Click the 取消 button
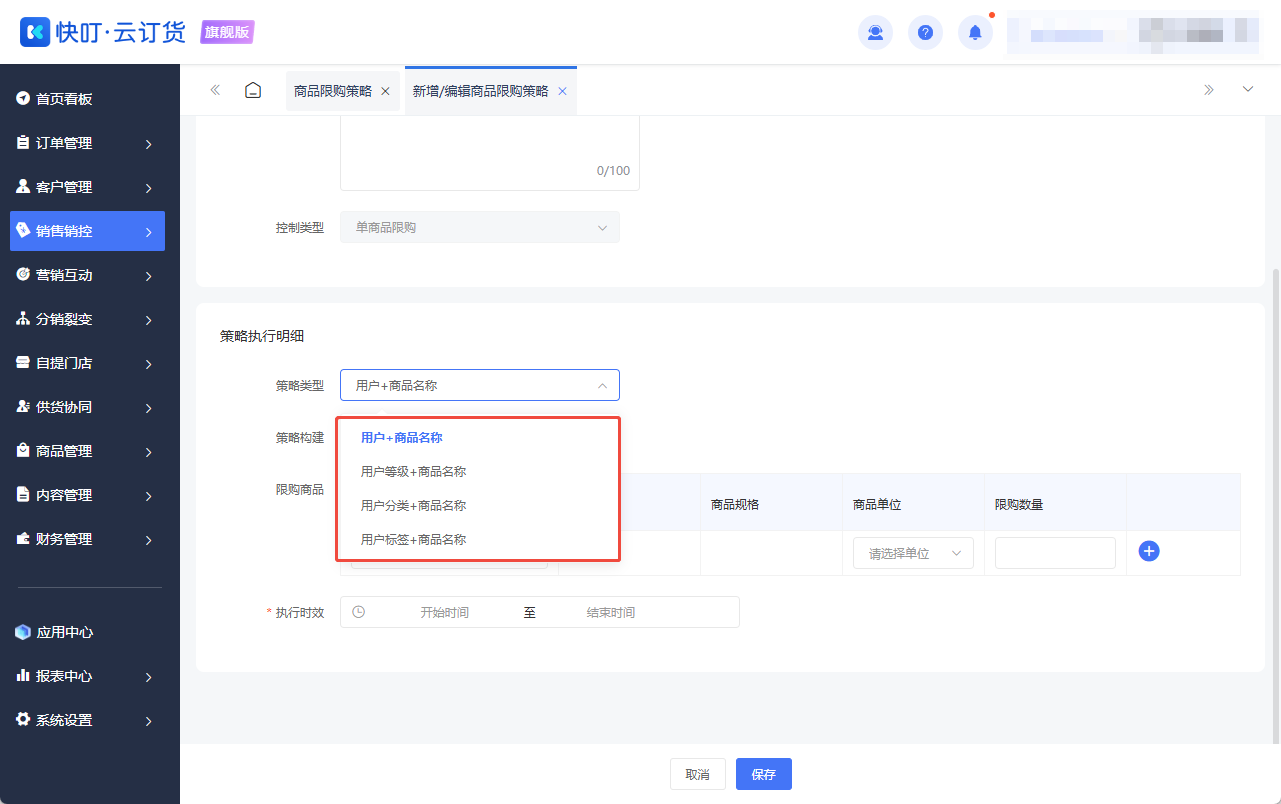The image size is (1281, 804). coord(698,774)
